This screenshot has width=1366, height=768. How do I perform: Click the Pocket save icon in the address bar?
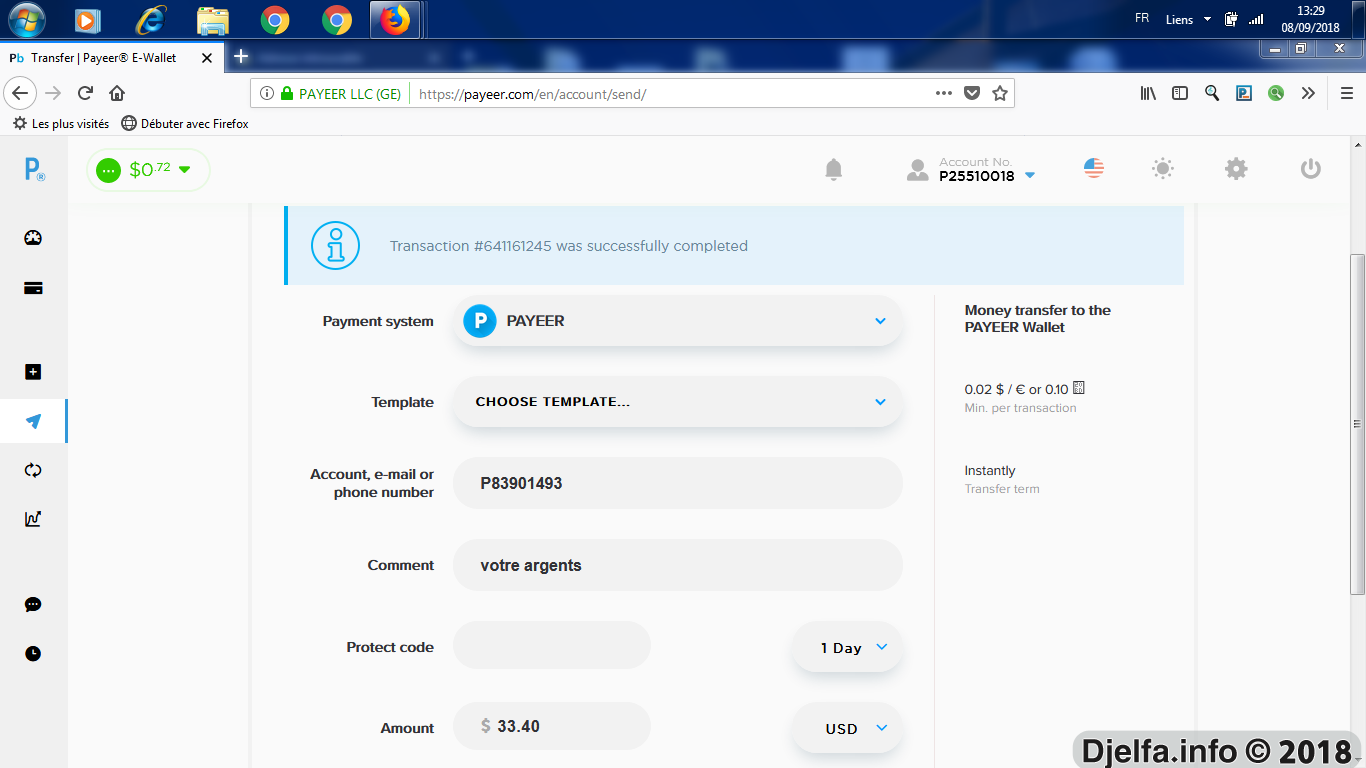coord(971,93)
